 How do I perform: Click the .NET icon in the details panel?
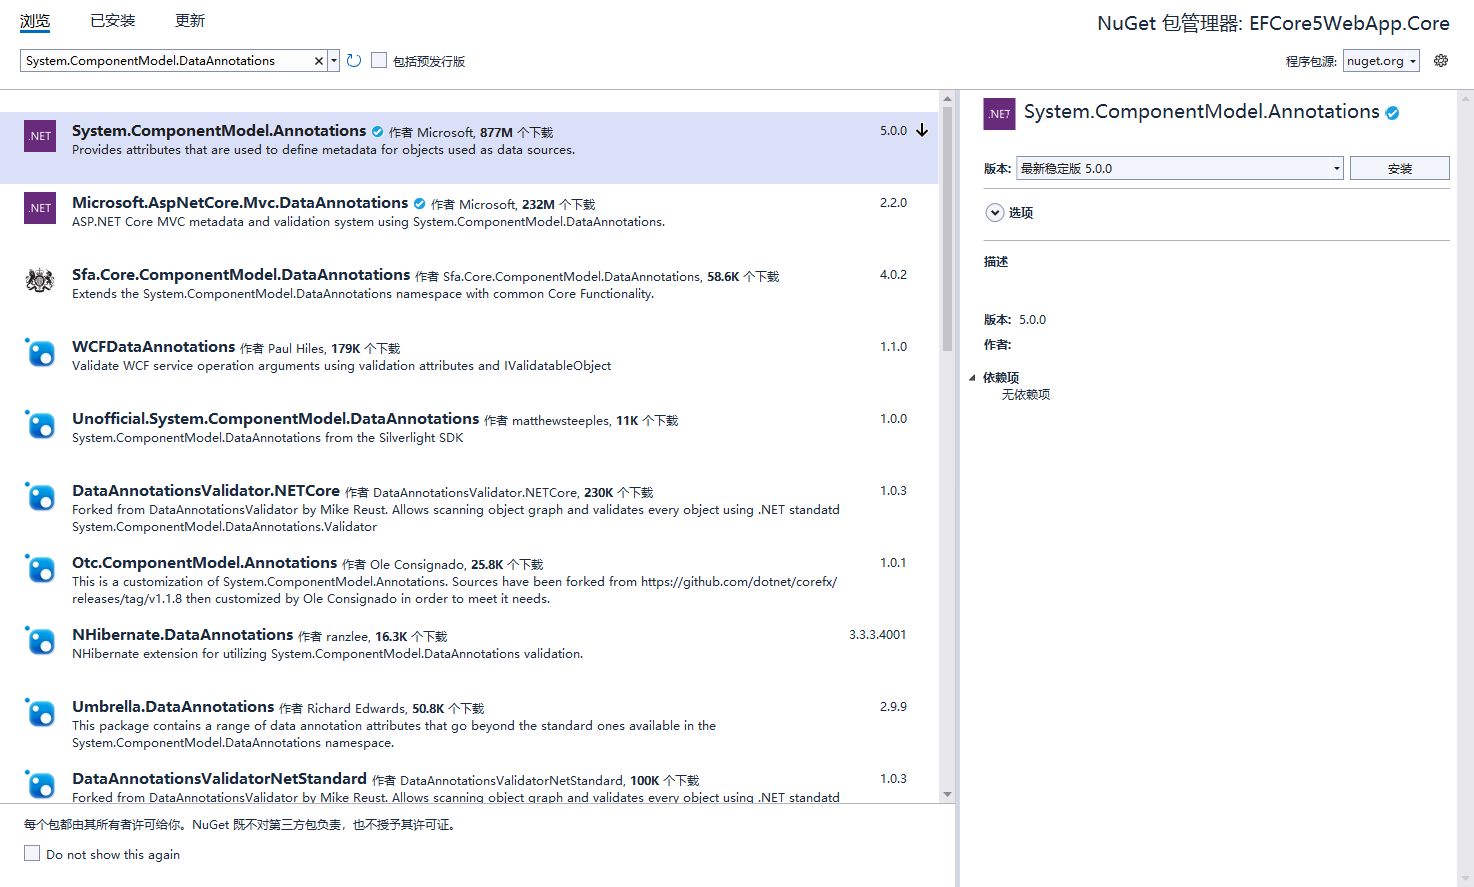pos(1000,114)
